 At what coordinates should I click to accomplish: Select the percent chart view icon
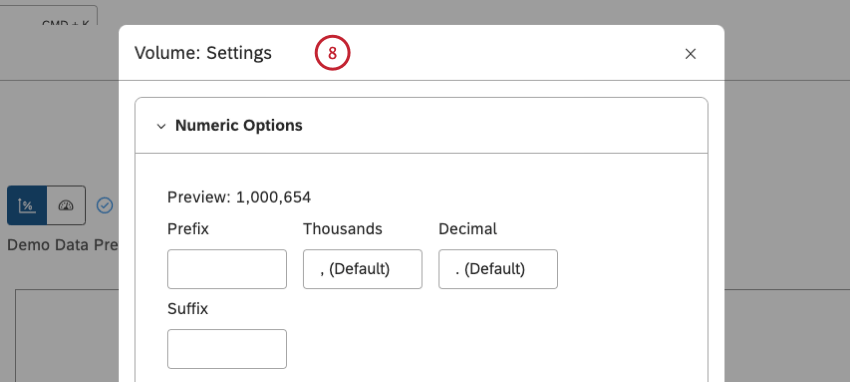(x=27, y=205)
